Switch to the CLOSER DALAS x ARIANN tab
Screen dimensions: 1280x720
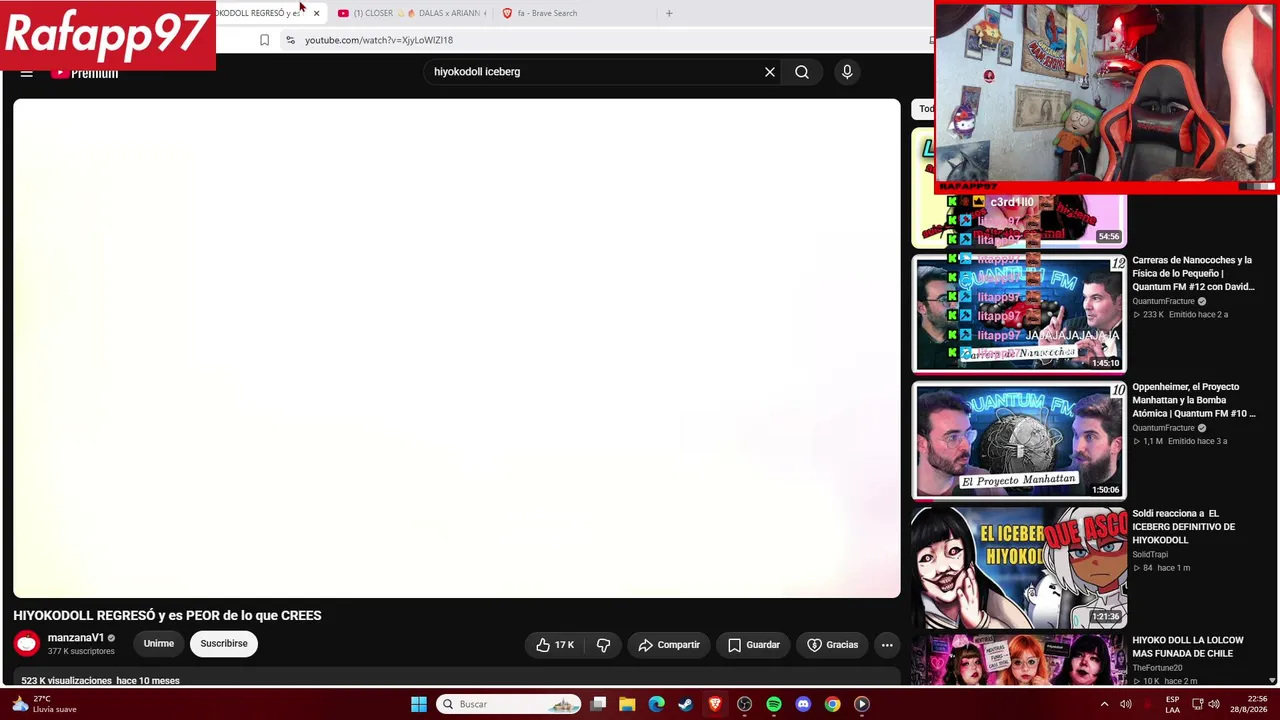point(411,13)
